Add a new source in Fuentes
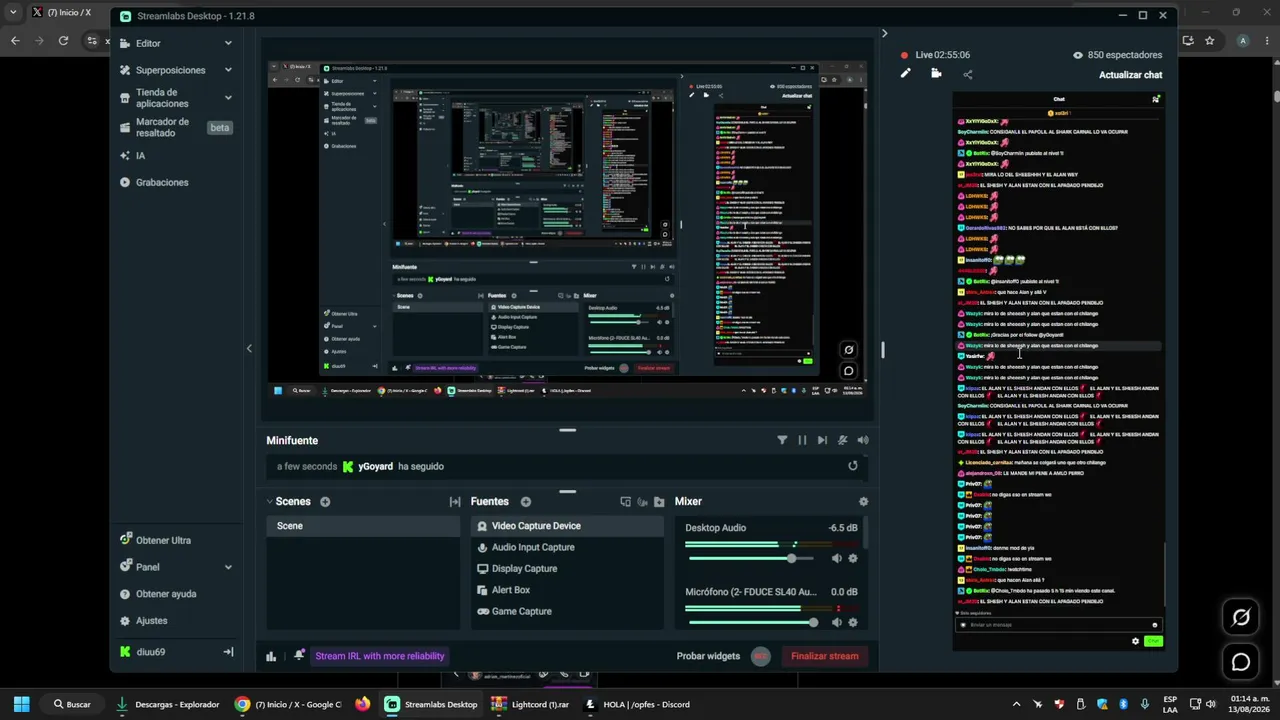The height and width of the screenshot is (720, 1280). tap(526, 502)
